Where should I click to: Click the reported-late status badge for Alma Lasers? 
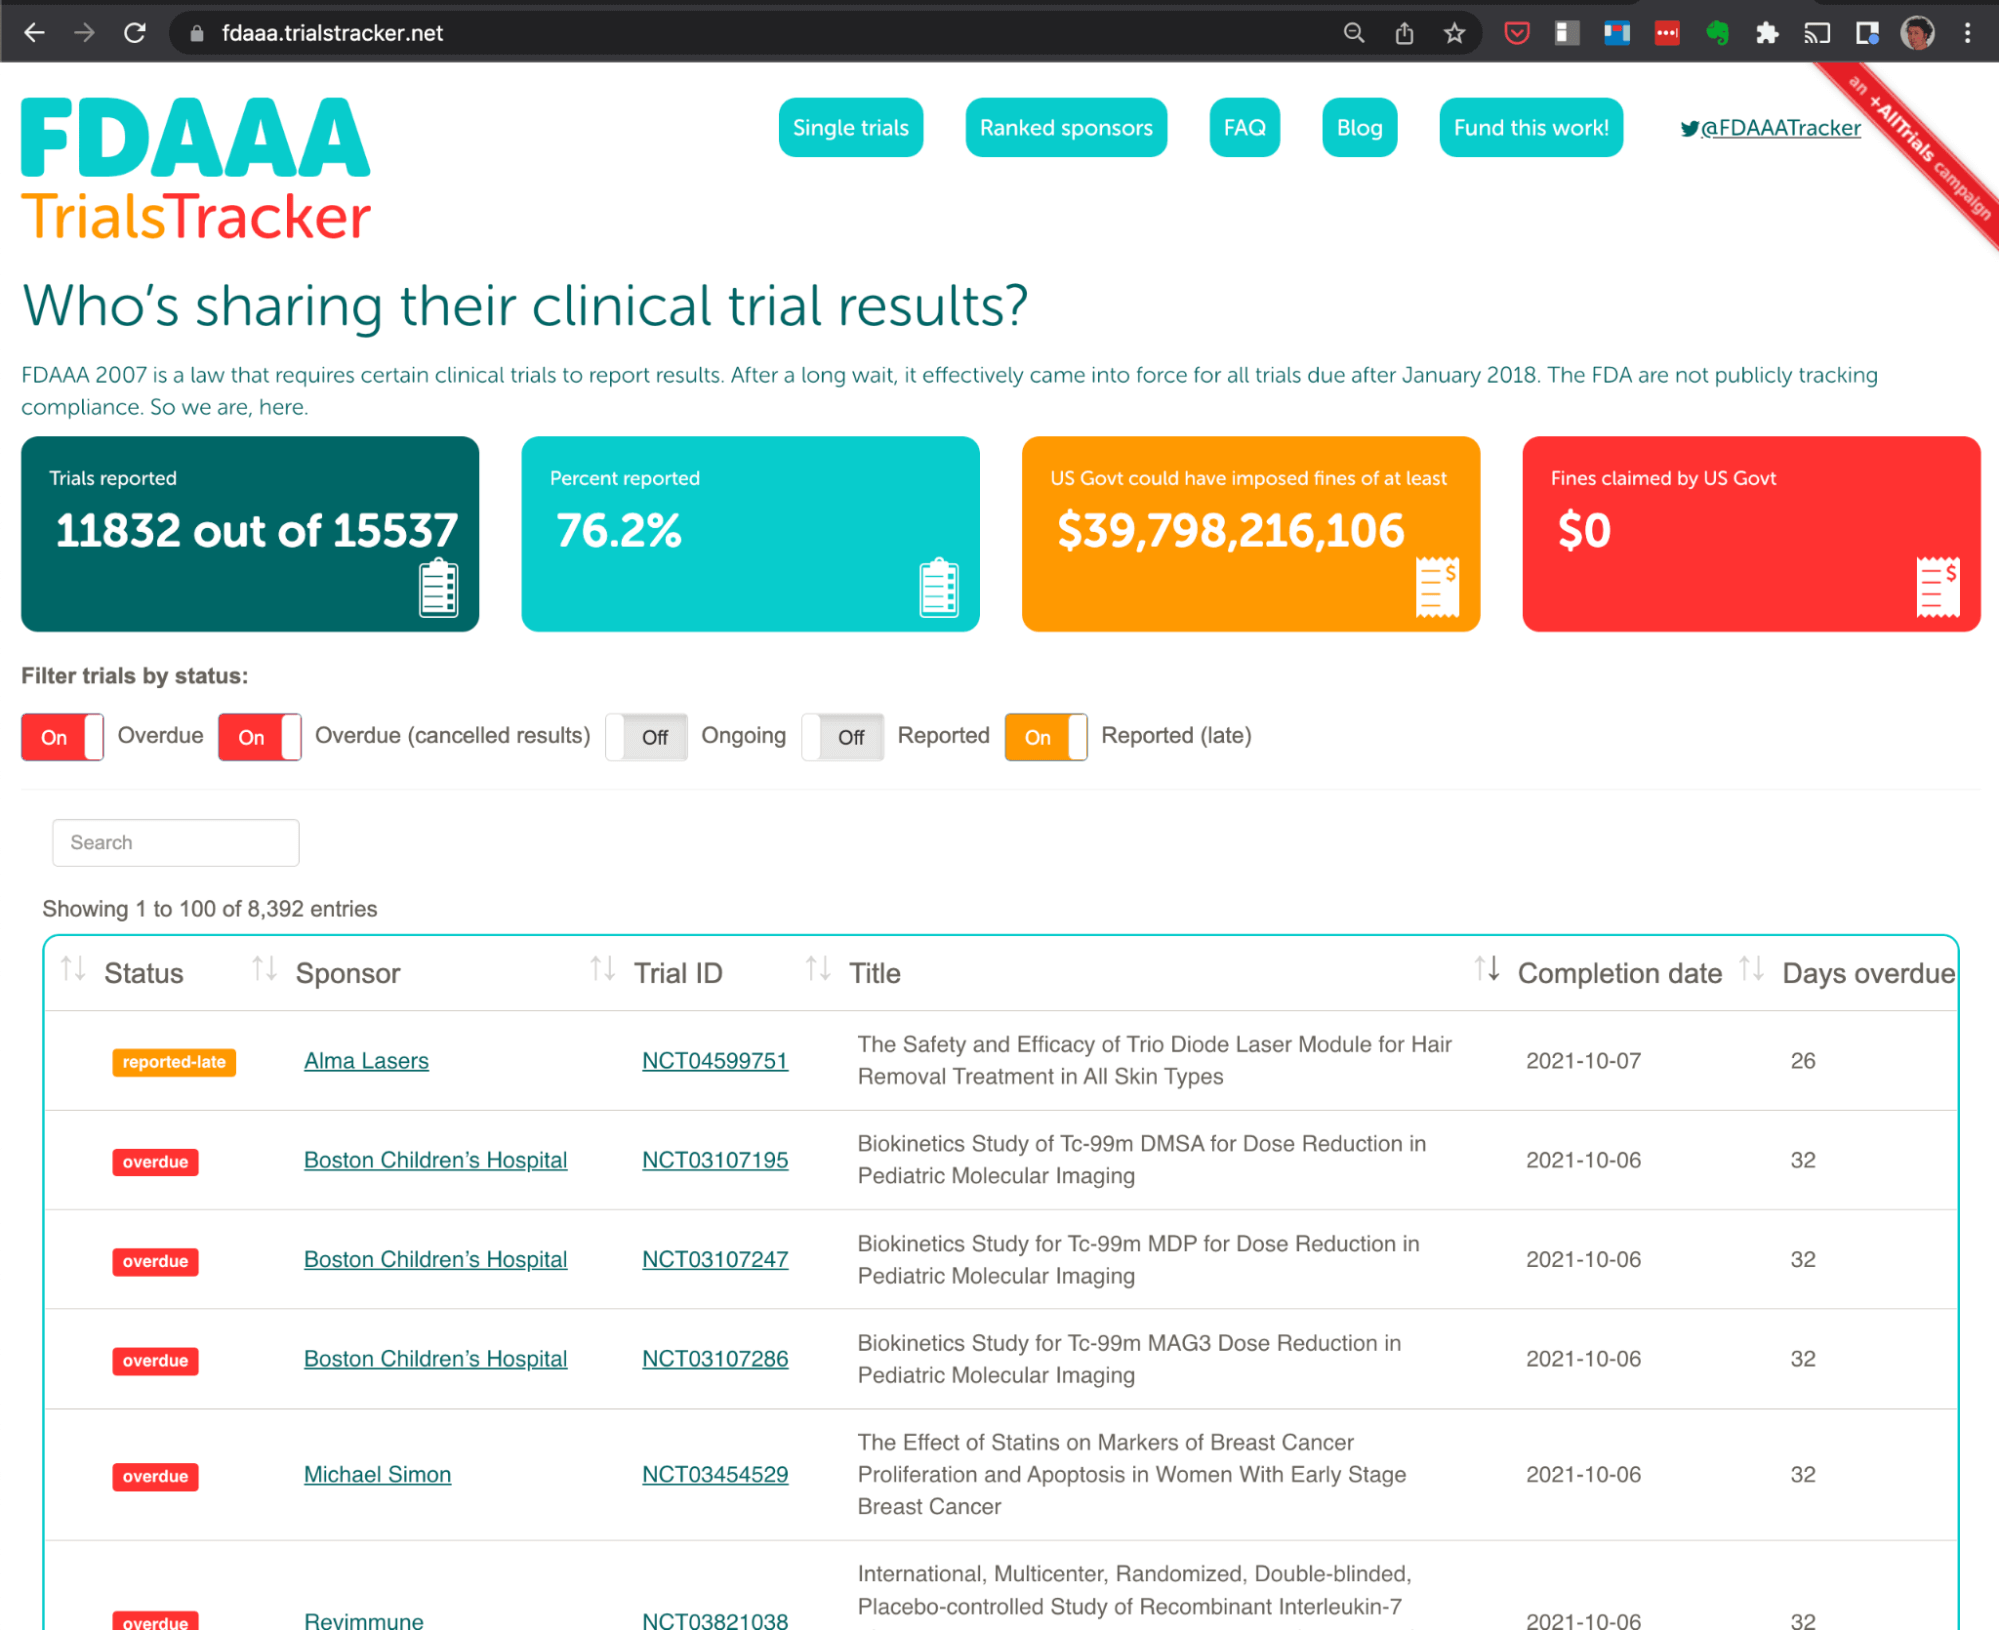tap(174, 1062)
